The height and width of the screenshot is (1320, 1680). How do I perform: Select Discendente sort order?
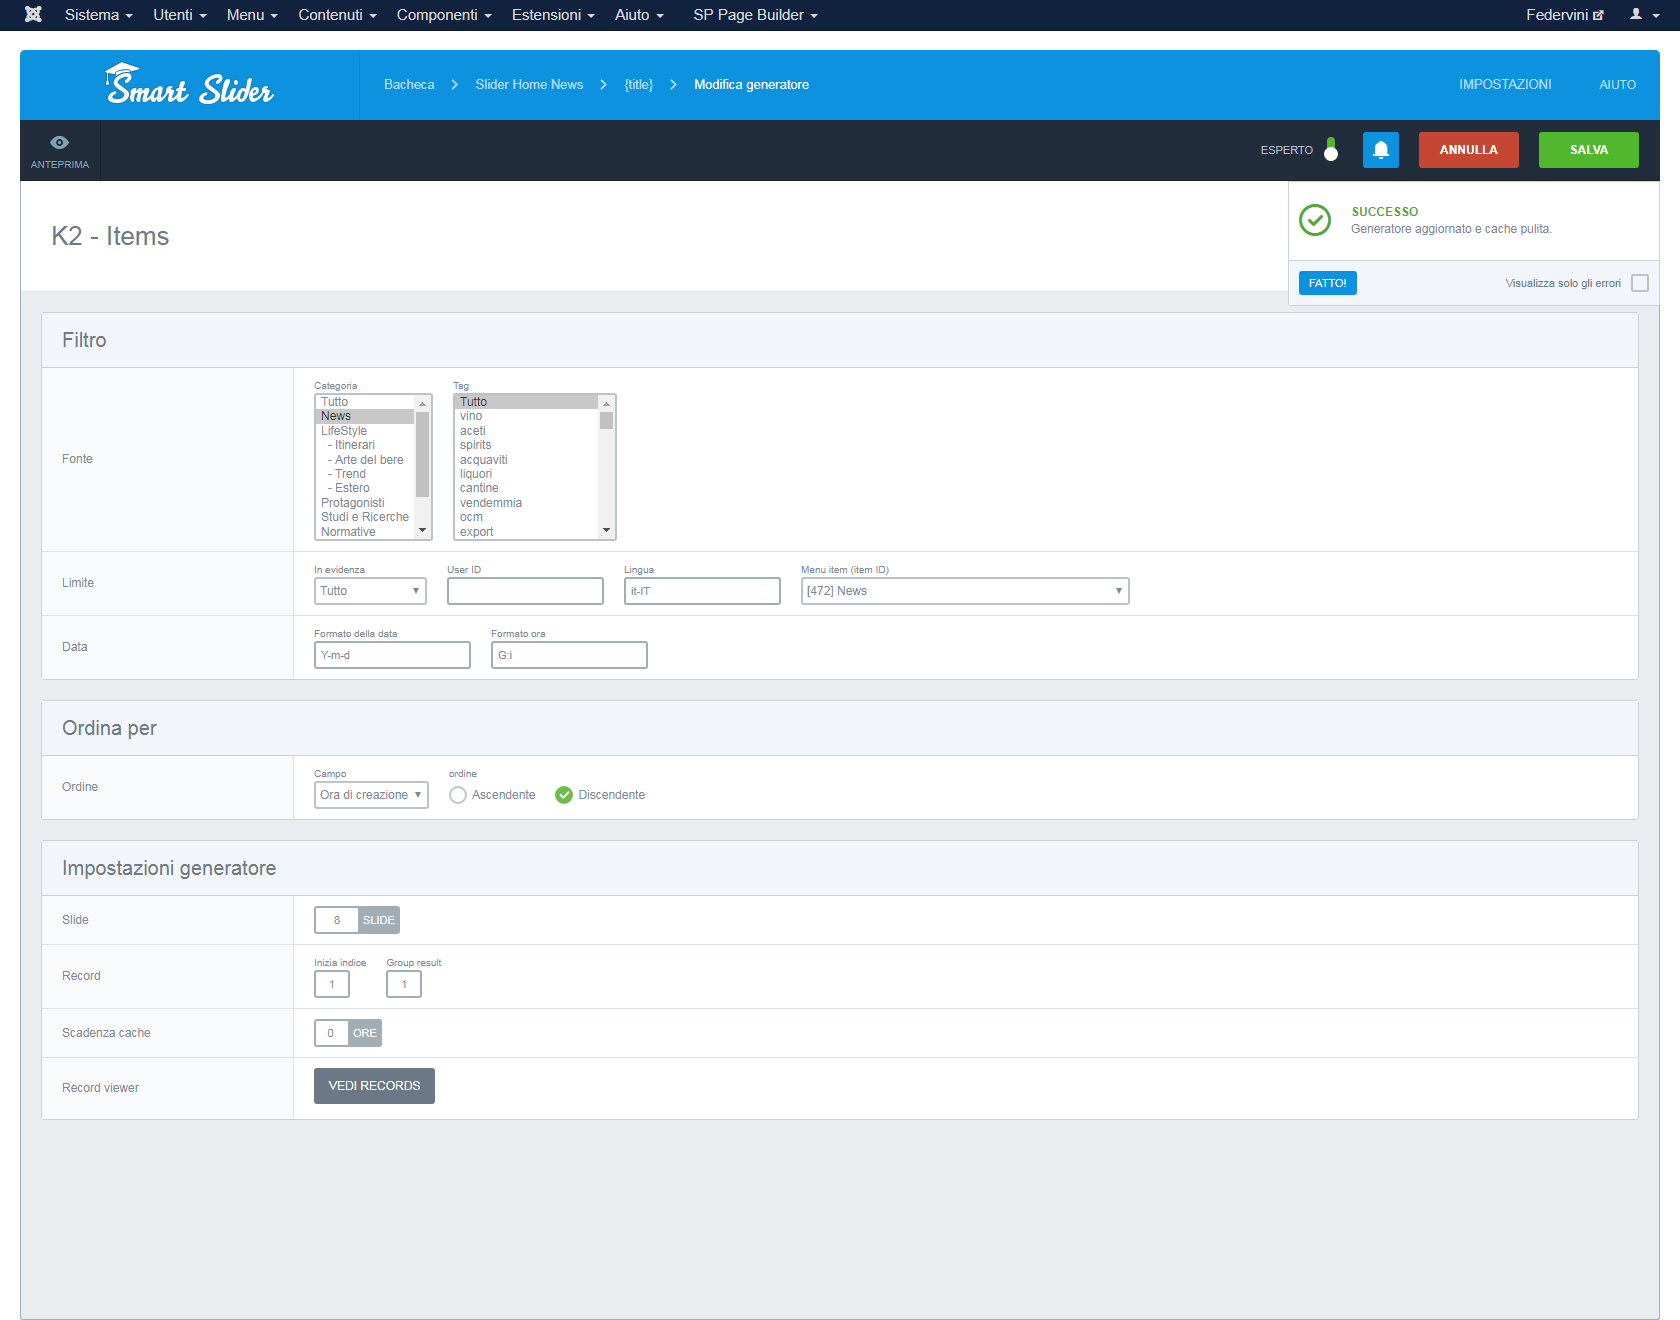(x=600, y=795)
